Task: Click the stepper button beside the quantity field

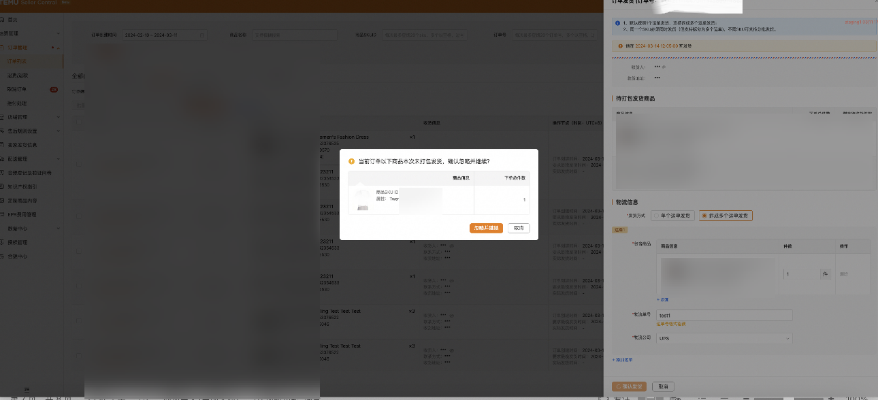Action: 826,272
